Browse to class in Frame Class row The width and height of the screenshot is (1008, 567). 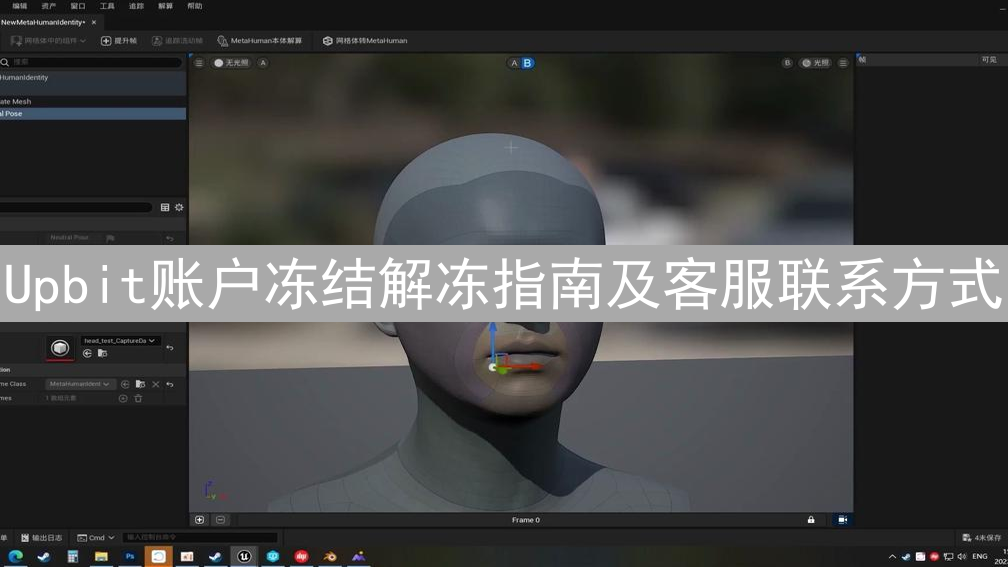(140, 384)
